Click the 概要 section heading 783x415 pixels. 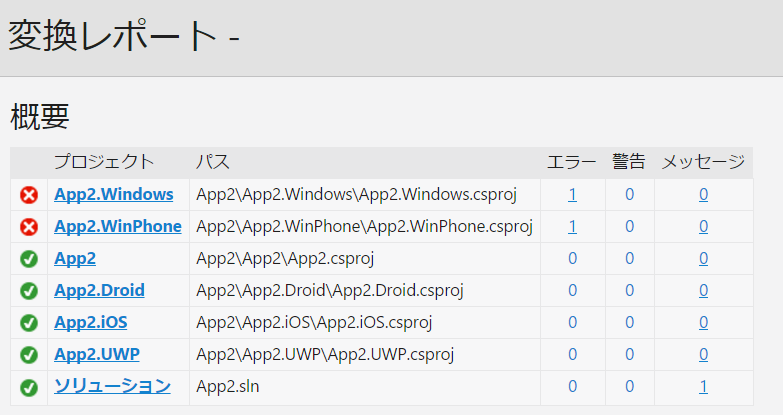tap(40, 117)
